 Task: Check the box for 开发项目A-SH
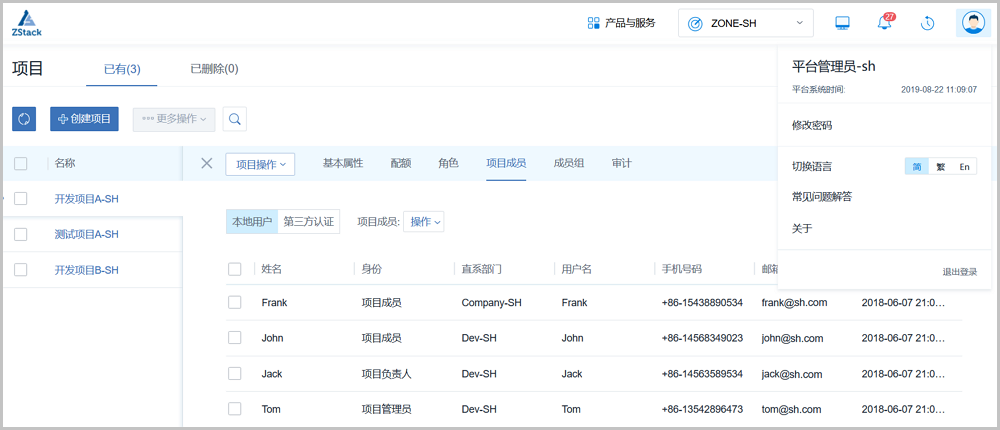pyautogui.click(x=21, y=198)
